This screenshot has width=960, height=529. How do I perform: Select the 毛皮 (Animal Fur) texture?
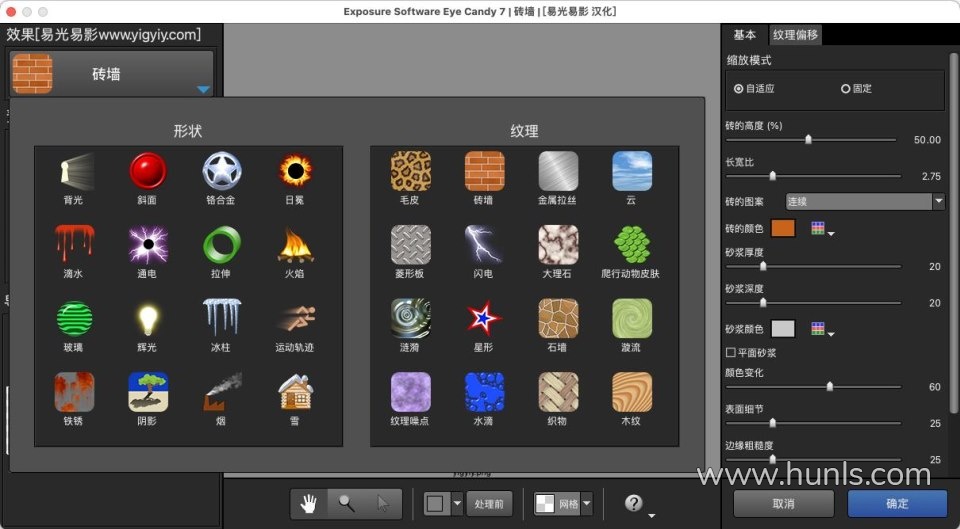(410, 171)
